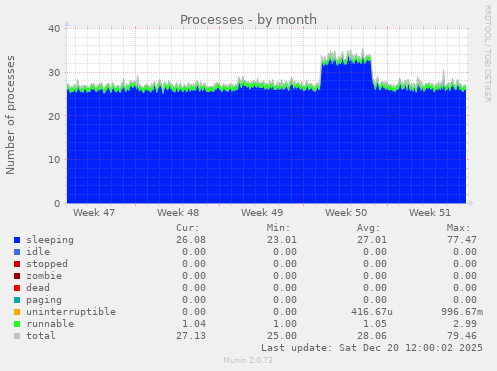This screenshot has width=497, height=371.
Task: Click the uninterruptible legend color swatch
Action: click(x=17, y=312)
